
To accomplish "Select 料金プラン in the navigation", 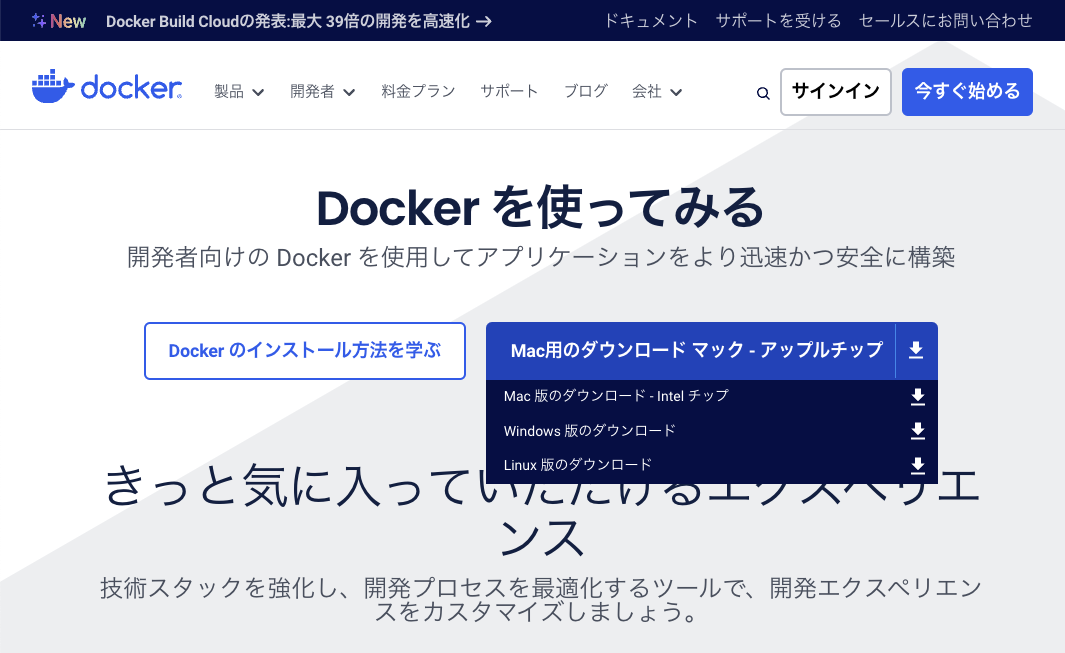I will point(418,91).
